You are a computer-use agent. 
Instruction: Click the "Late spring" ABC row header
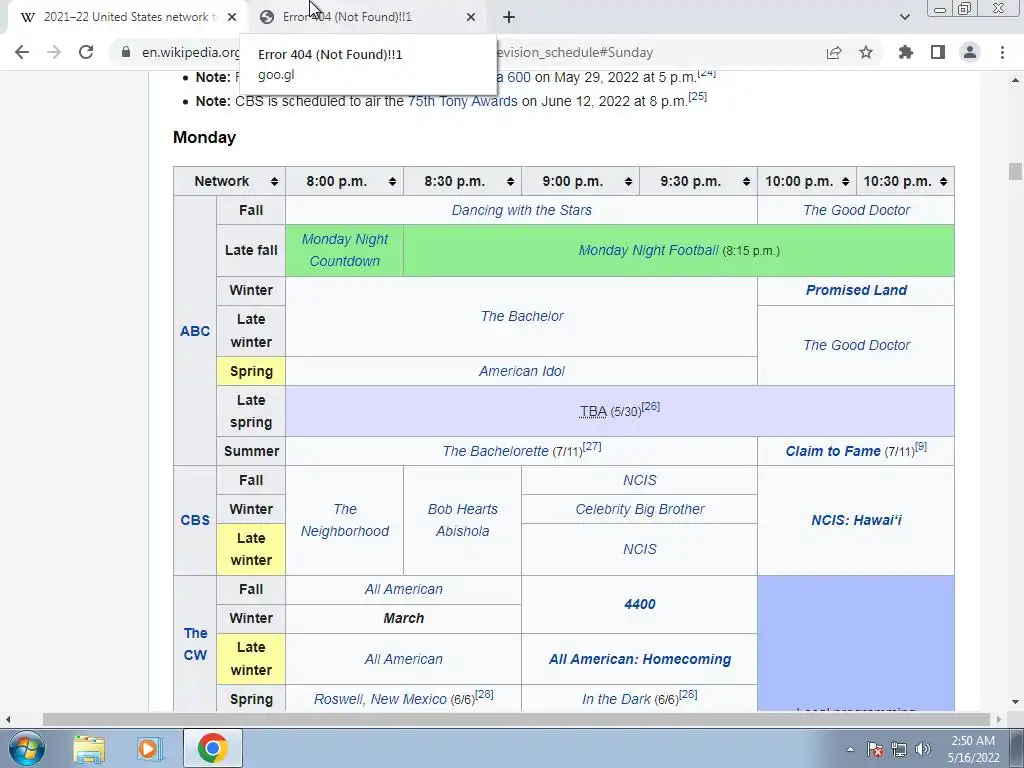251,411
